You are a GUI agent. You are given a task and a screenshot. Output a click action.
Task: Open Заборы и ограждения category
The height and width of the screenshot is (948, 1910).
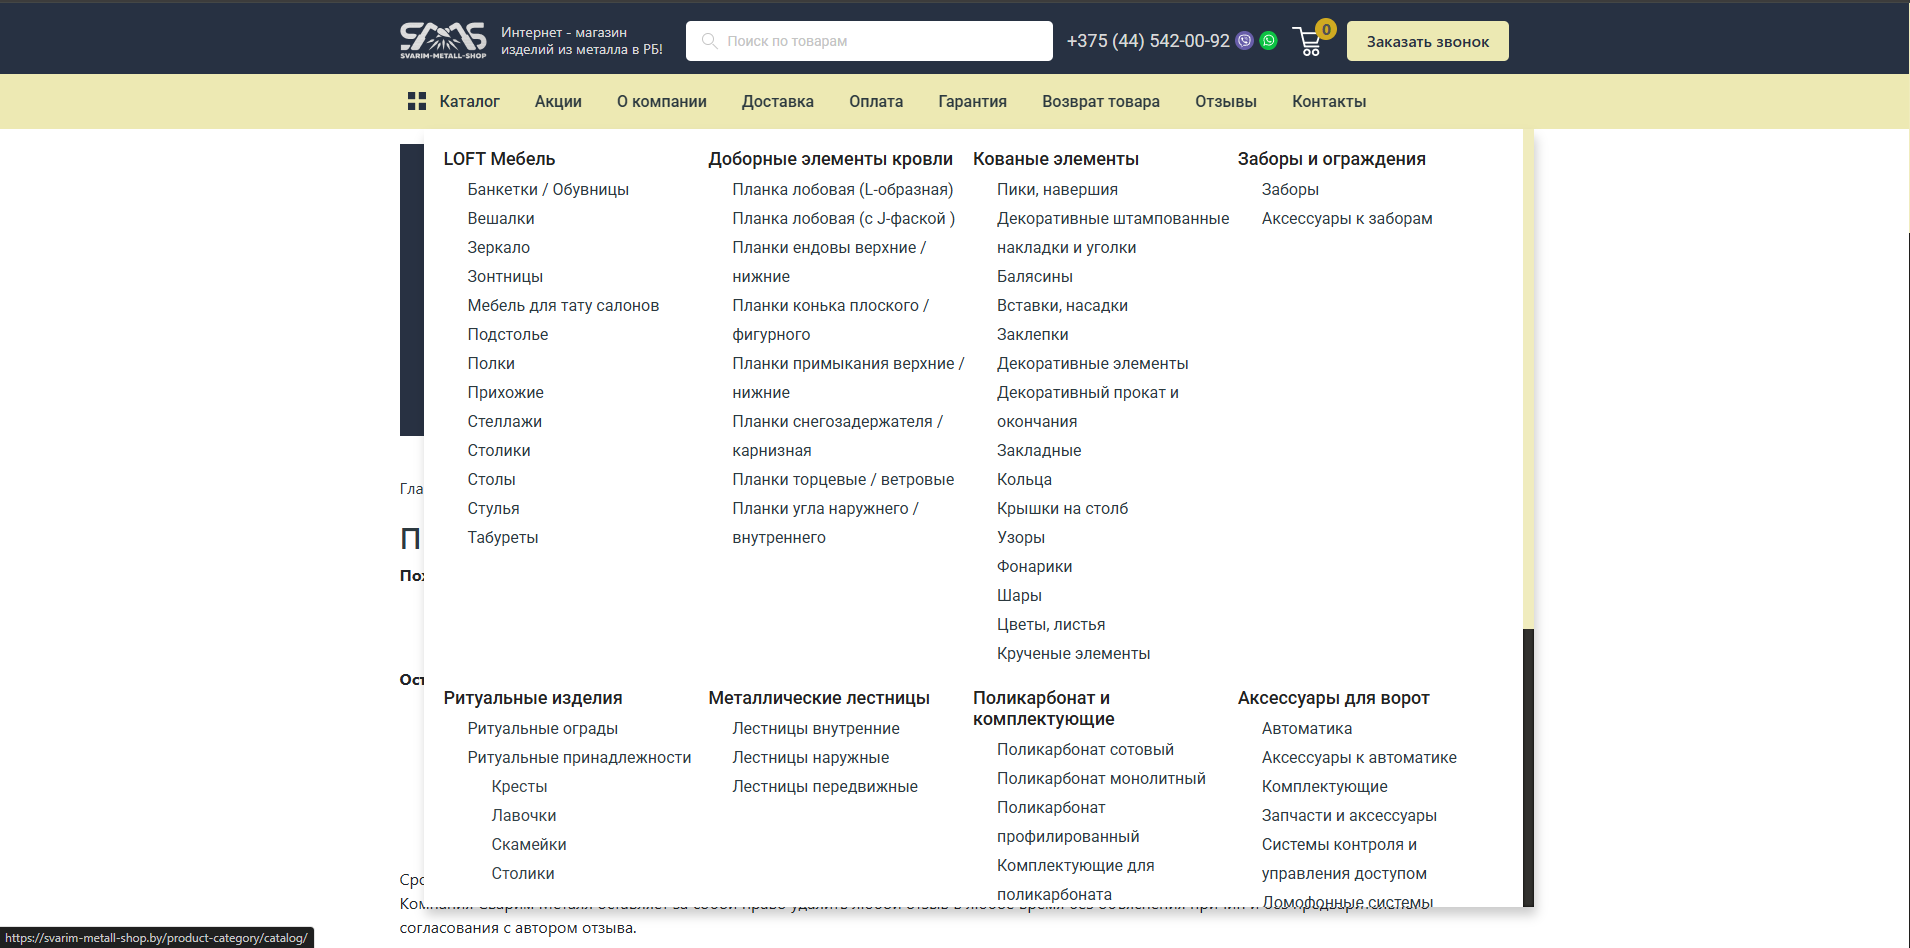click(x=1332, y=159)
